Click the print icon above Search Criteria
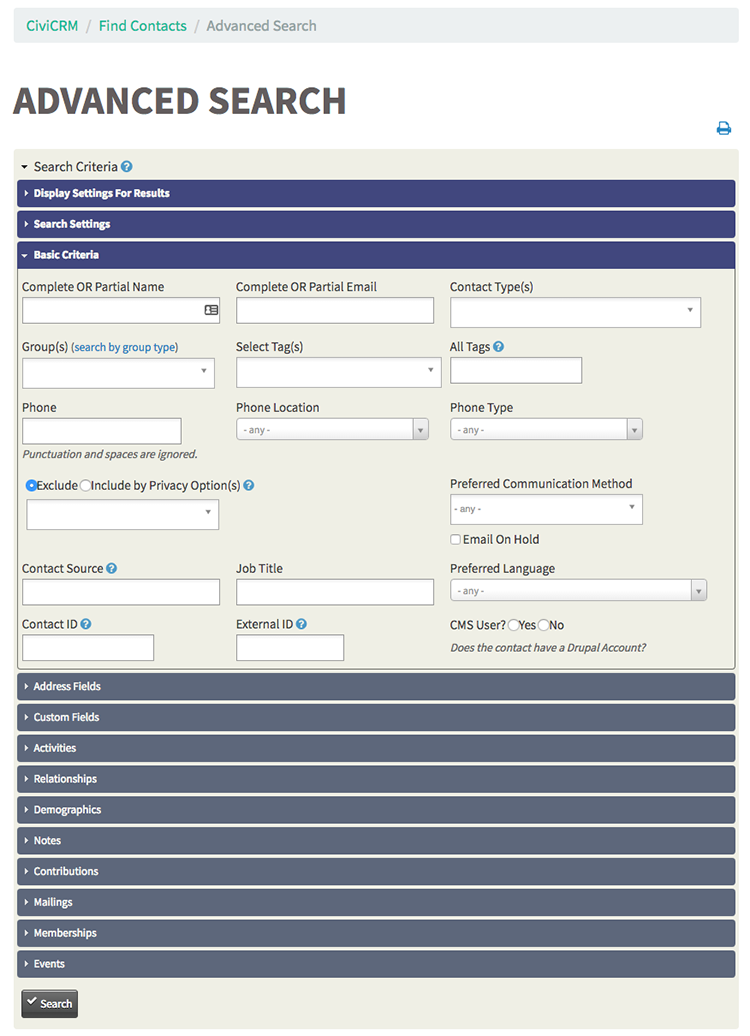This screenshot has height=1036, width=750. click(x=724, y=128)
